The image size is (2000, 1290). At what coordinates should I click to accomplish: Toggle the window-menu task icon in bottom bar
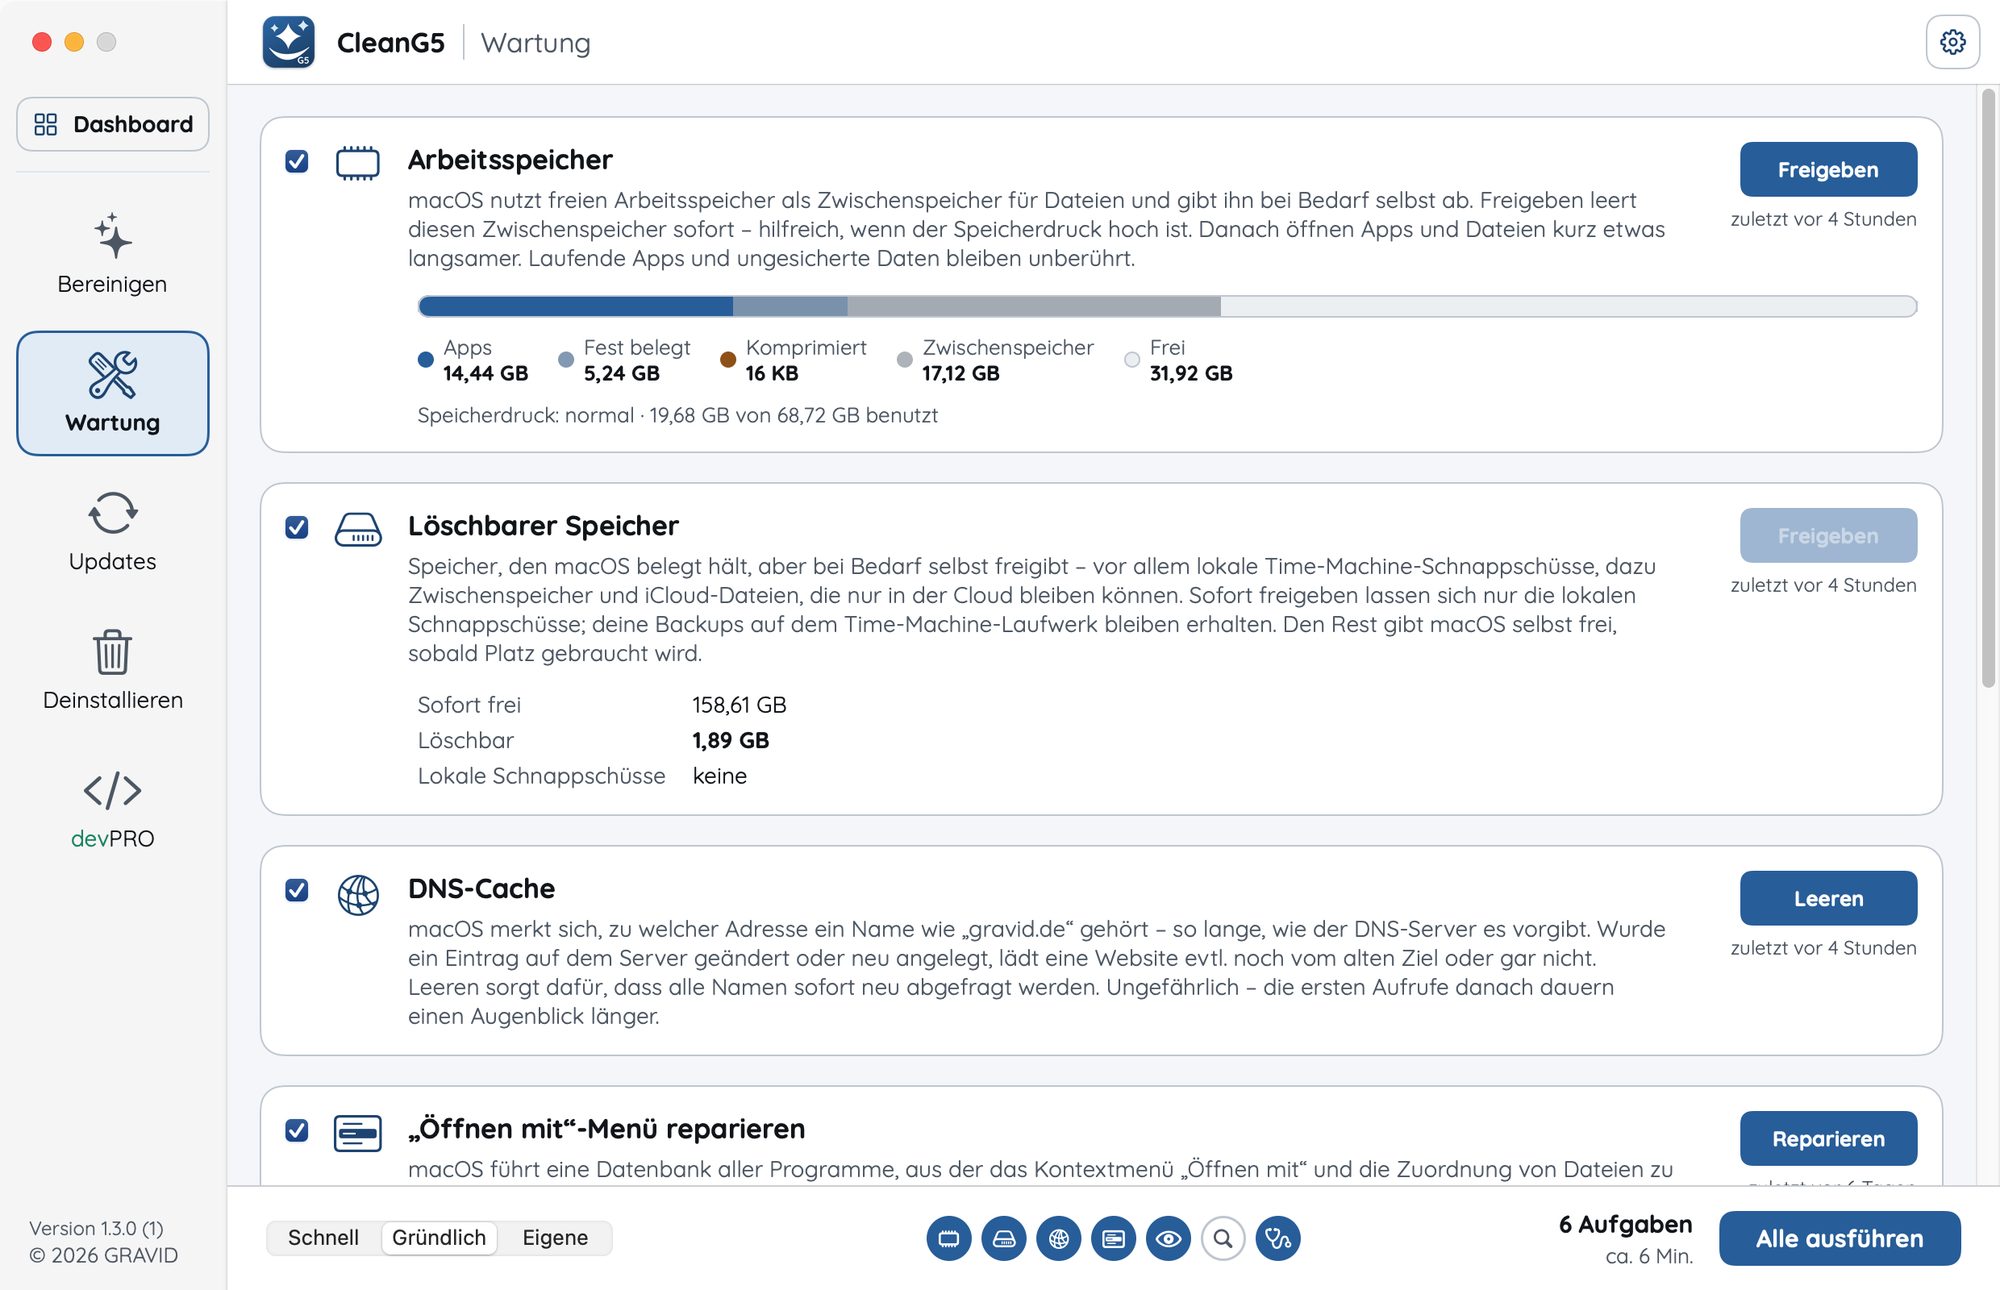1114,1239
